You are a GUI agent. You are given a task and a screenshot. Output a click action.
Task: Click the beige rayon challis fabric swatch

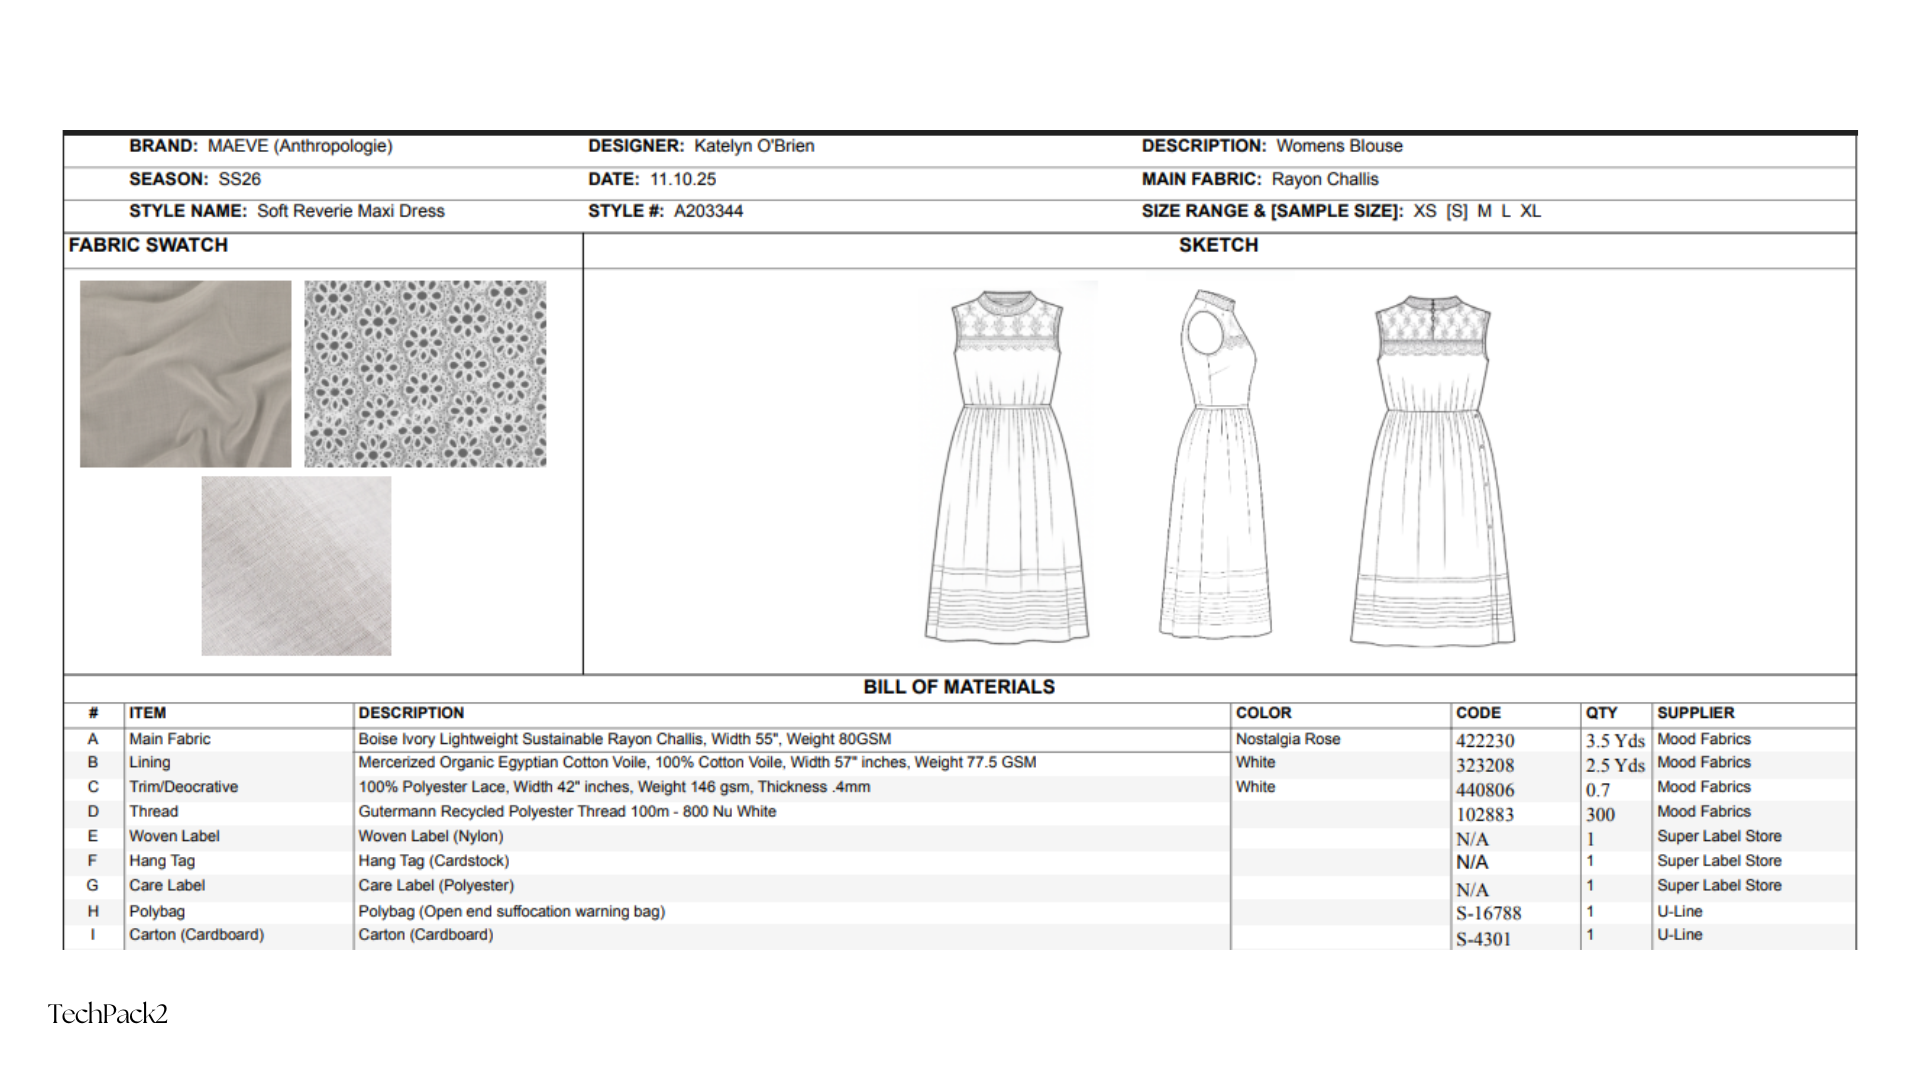185,374
